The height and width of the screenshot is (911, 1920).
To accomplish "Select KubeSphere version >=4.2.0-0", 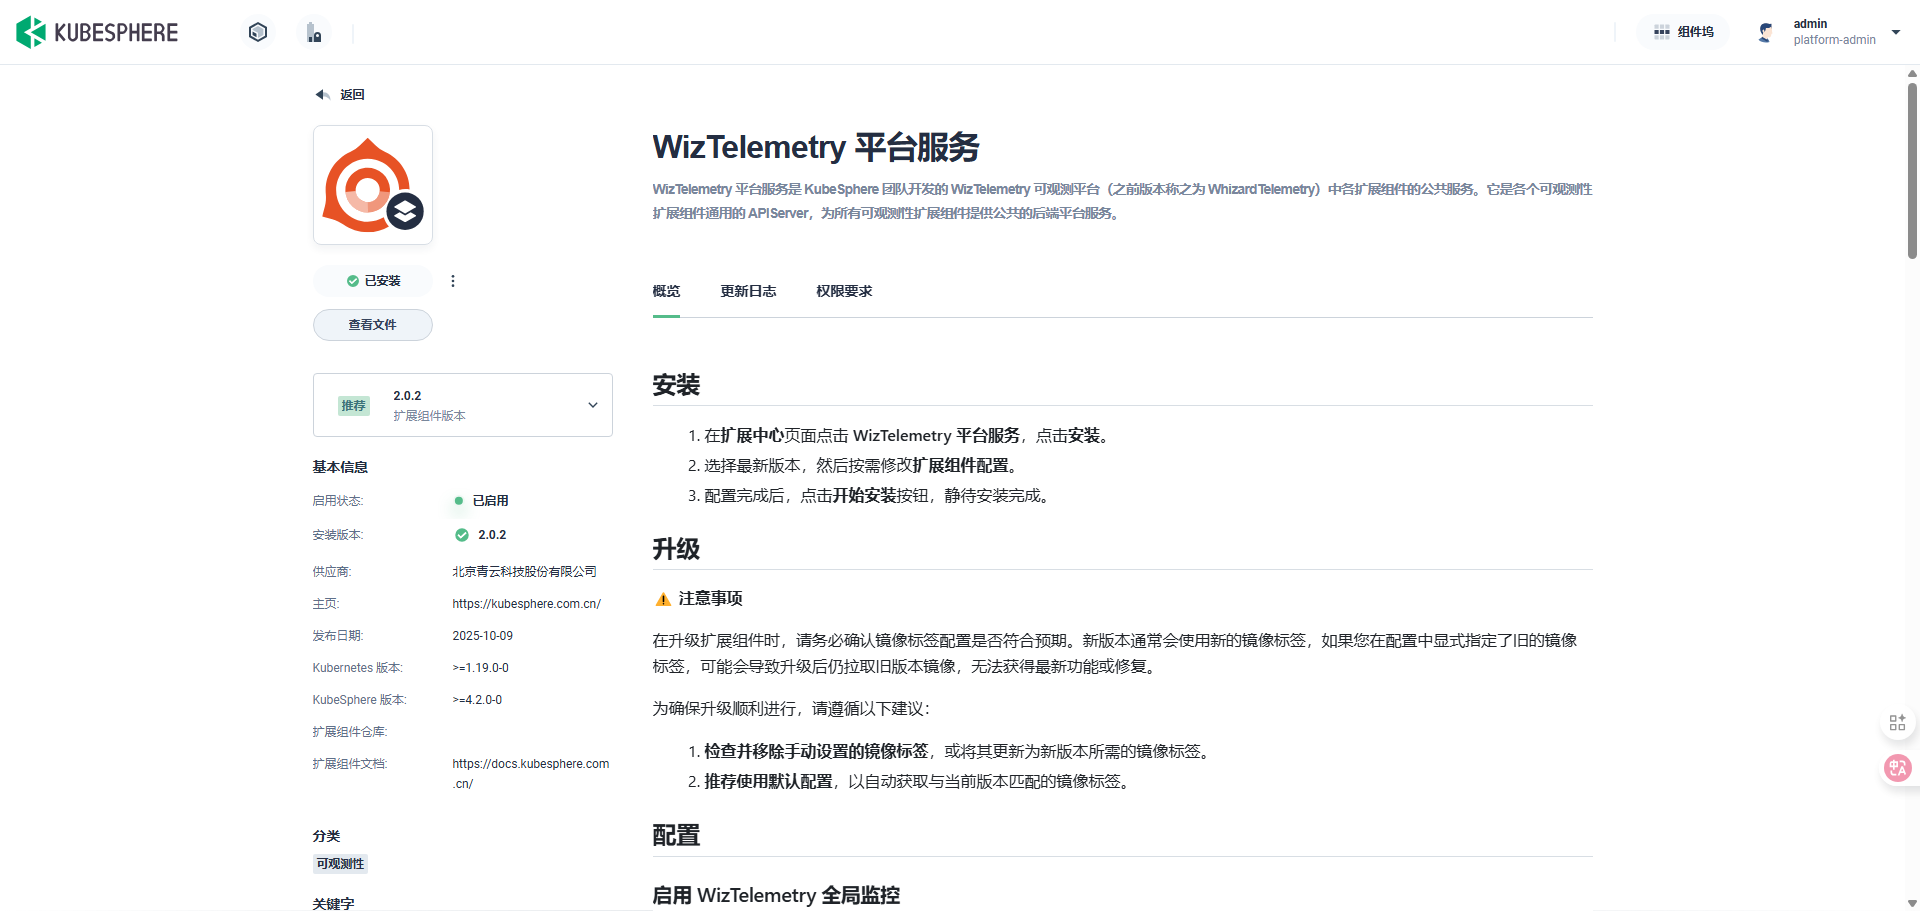I will click(x=477, y=700).
